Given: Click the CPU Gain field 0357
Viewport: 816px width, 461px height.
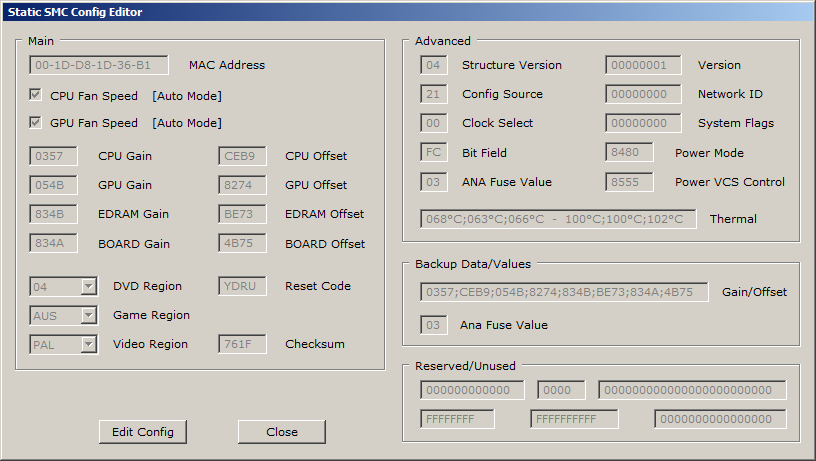Looking at the screenshot, I should pyautogui.click(x=53, y=156).
